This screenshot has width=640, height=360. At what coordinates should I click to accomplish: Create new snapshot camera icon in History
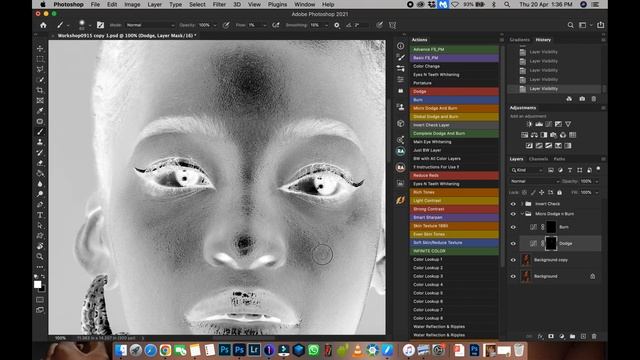pyautogui.click(x=582, y=99)
